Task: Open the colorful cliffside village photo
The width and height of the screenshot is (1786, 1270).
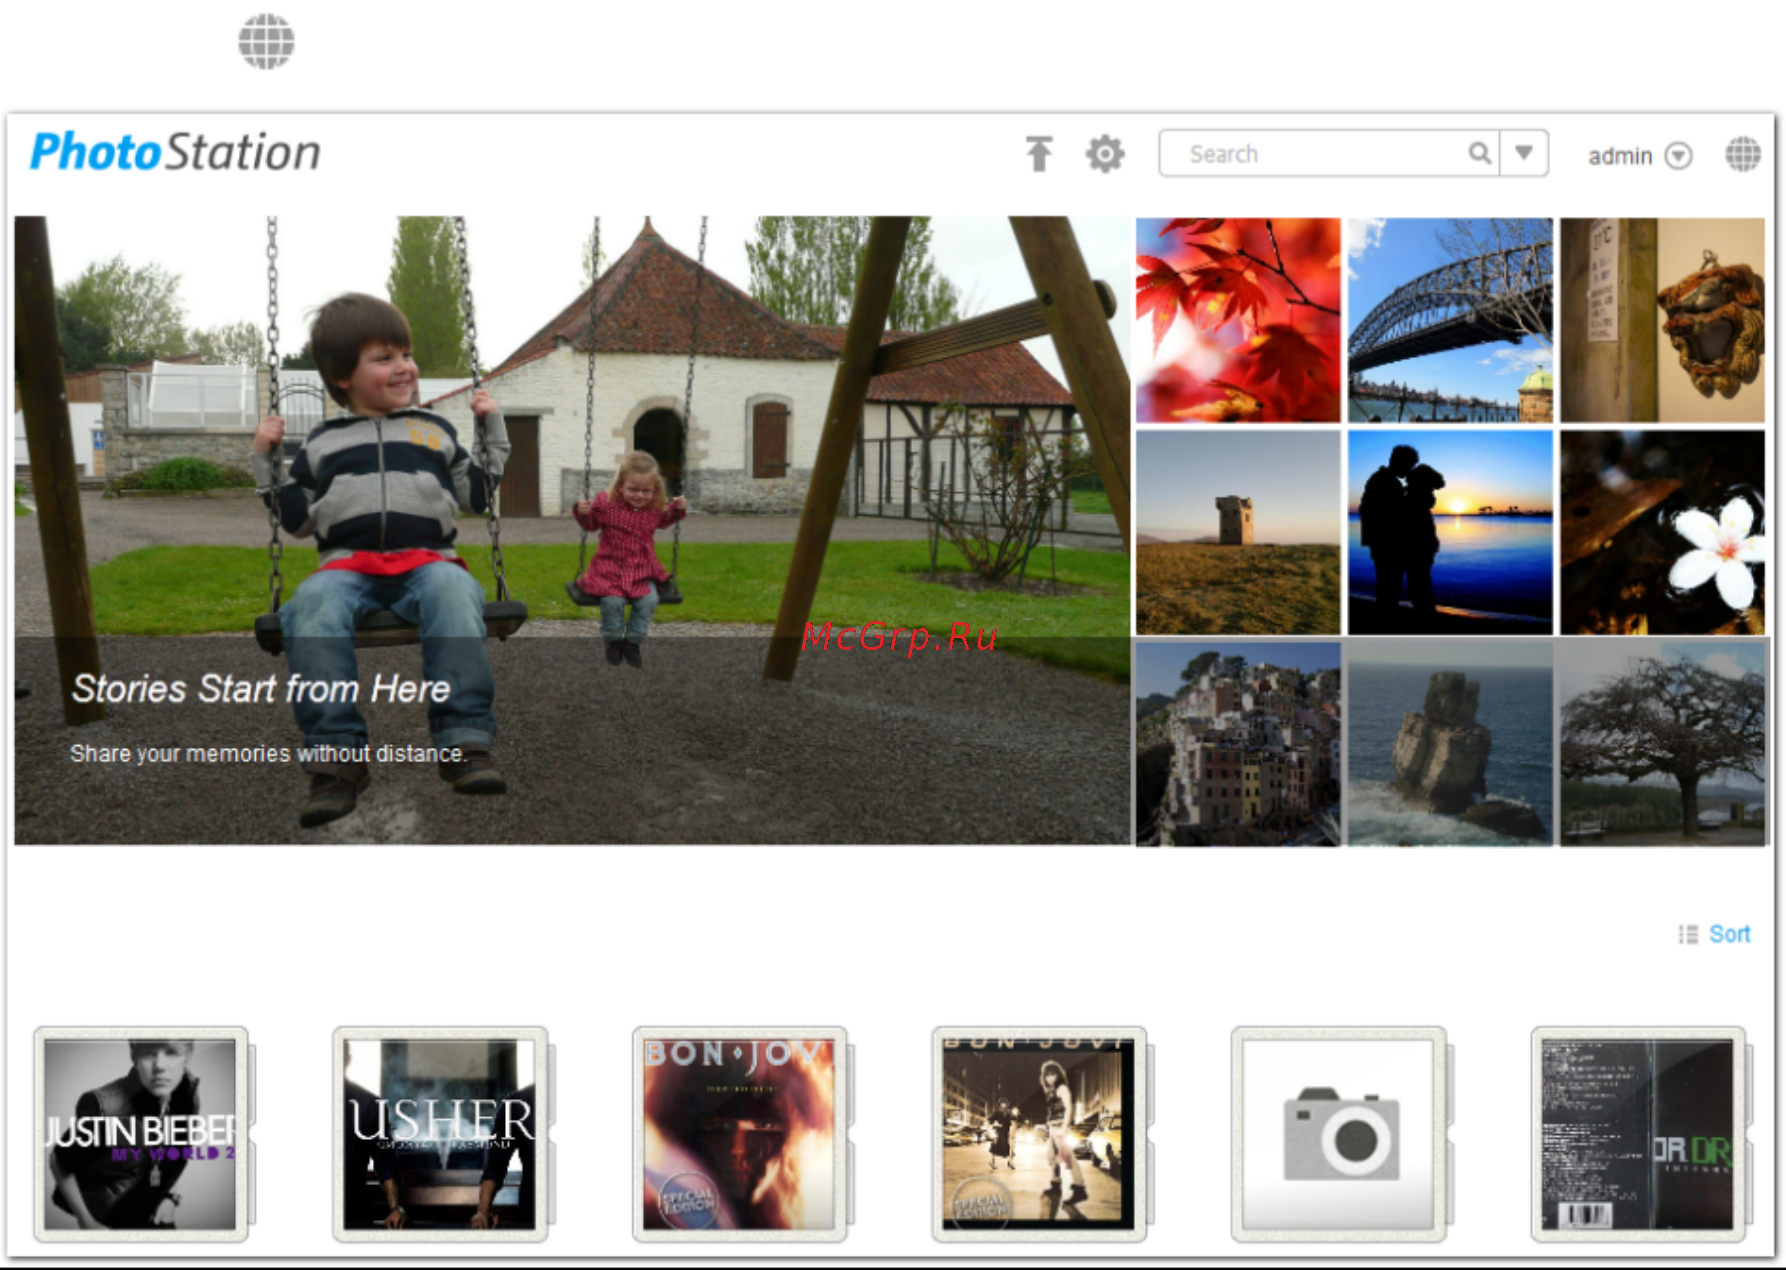Action: pos(1238,744)
